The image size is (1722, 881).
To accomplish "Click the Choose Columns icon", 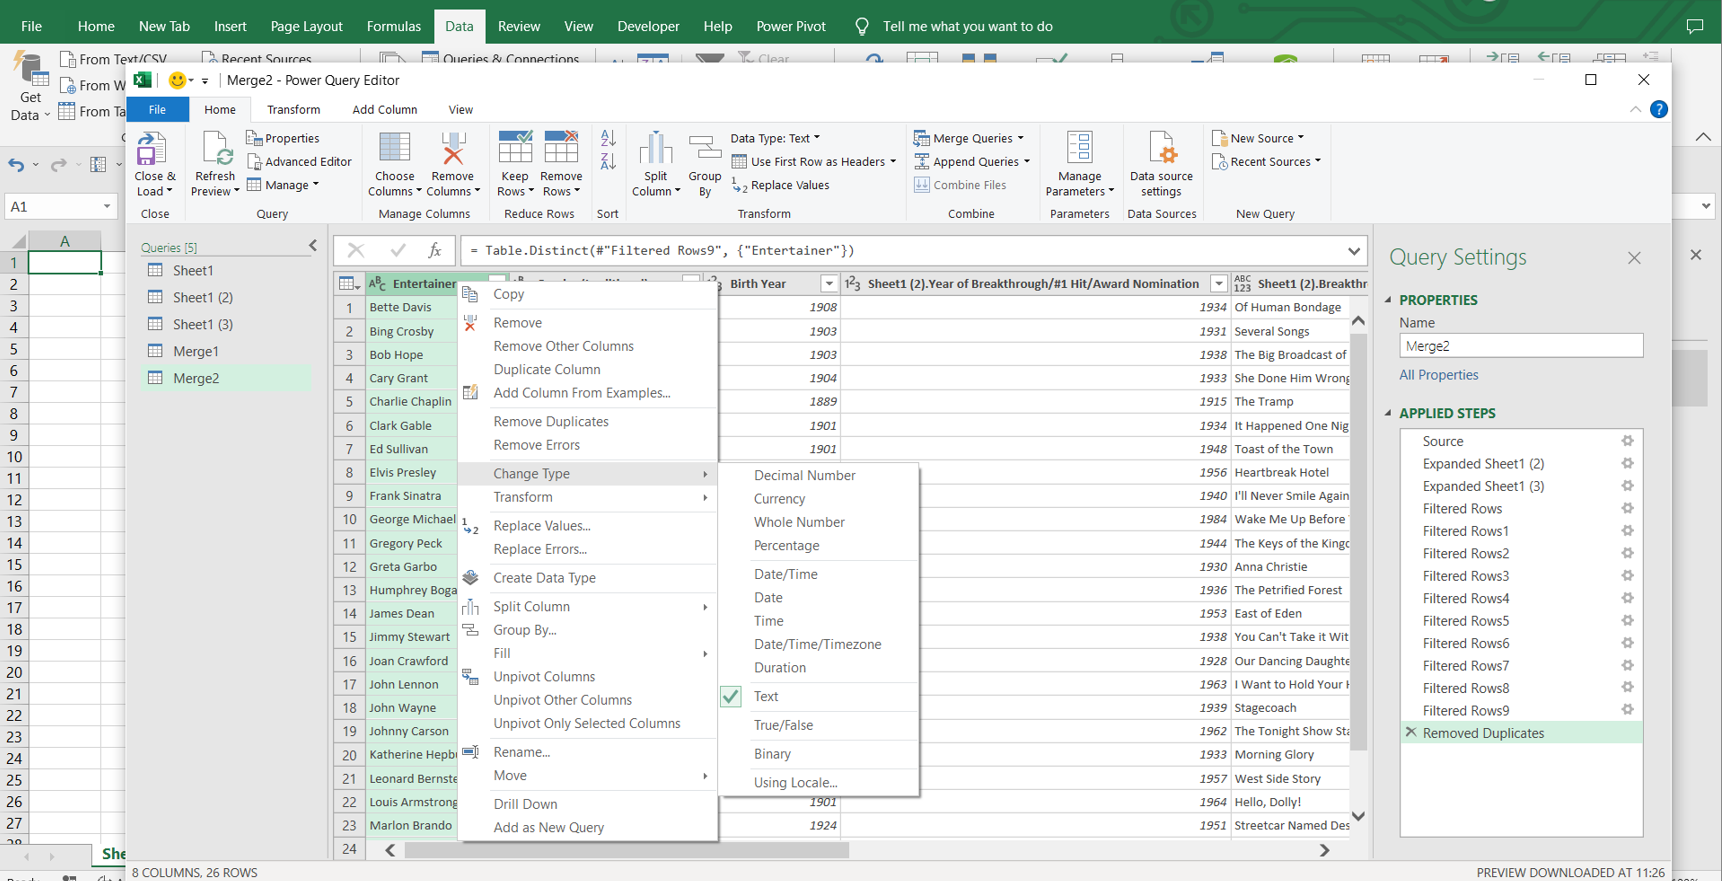I will click(394, 148).
